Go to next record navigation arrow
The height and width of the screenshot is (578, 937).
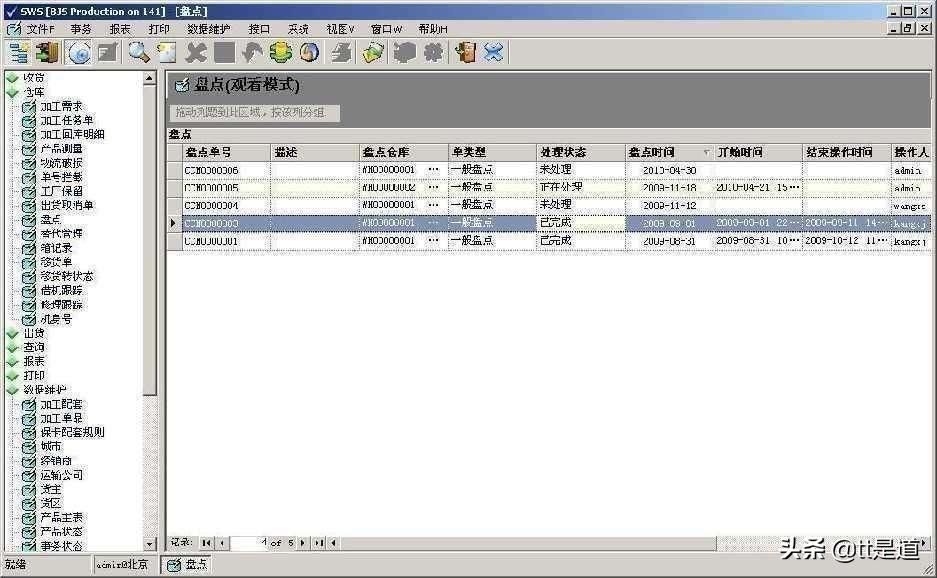click(x=303, y=543)
